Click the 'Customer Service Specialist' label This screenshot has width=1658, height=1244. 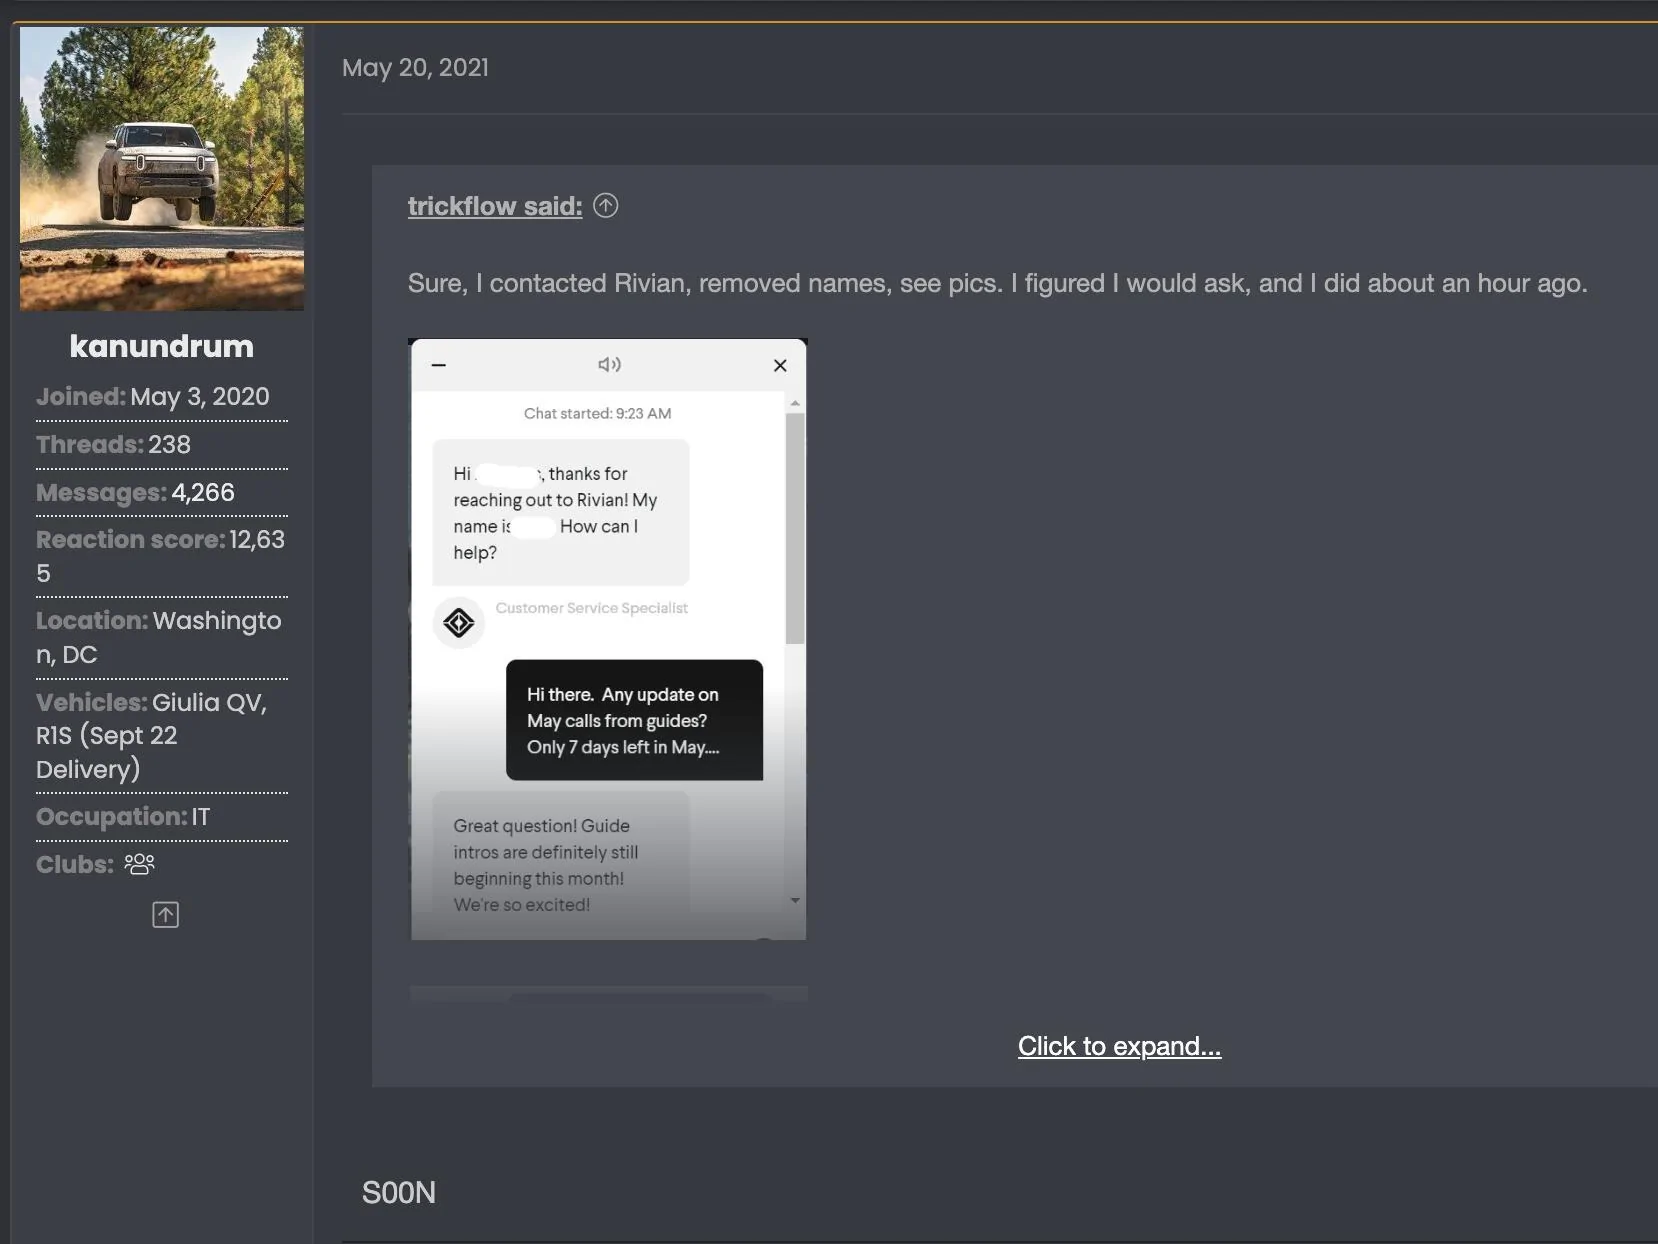(x=591, y=608)
